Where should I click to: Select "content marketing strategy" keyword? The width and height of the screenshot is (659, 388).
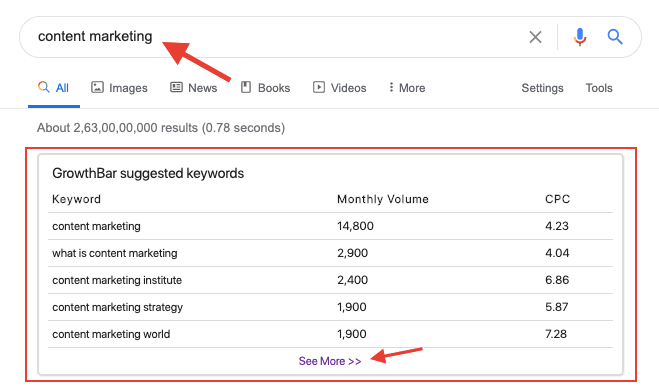tap(117, 307)
